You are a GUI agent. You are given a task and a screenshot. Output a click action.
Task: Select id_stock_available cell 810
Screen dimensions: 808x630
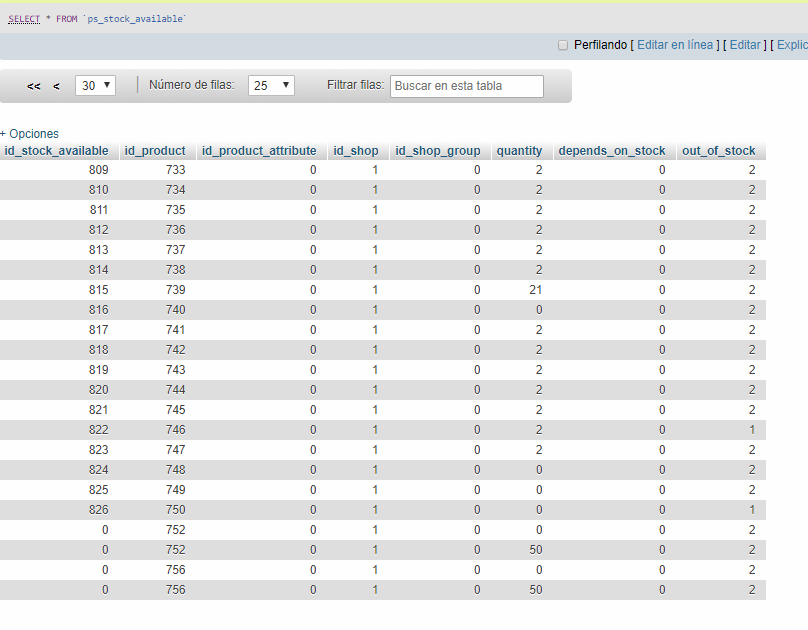tap(98, 190)
